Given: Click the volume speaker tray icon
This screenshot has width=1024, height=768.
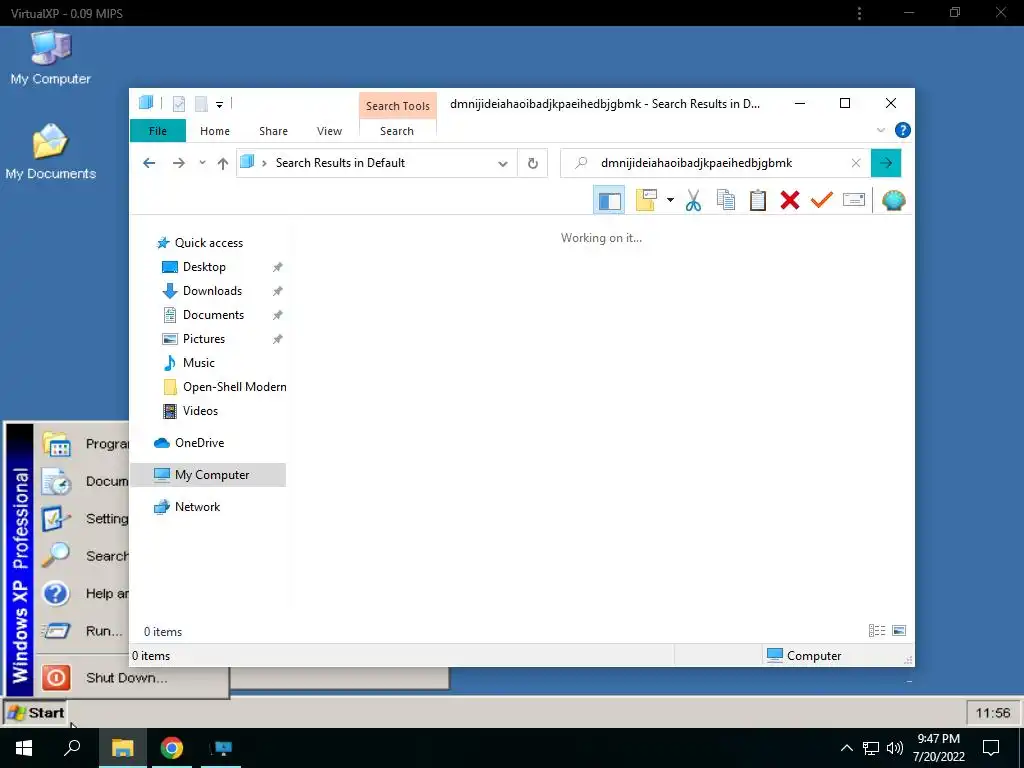Looking at the screenshot, I should pyautogui.click(x=895, y=748).
